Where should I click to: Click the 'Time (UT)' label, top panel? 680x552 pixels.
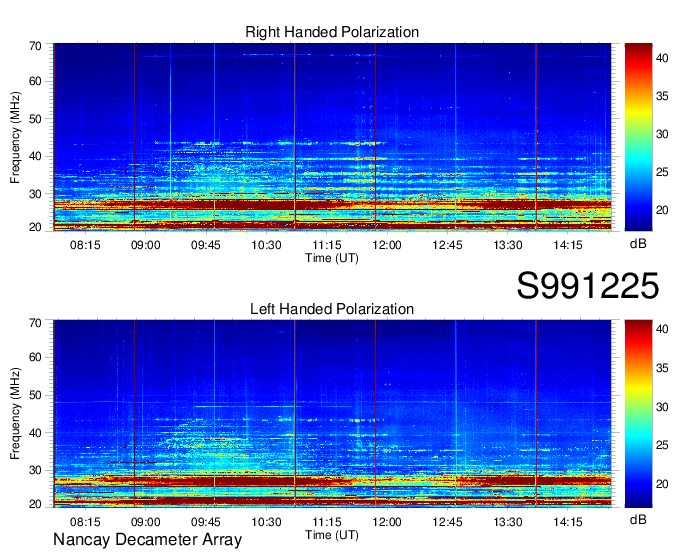[x=332, y=258]
